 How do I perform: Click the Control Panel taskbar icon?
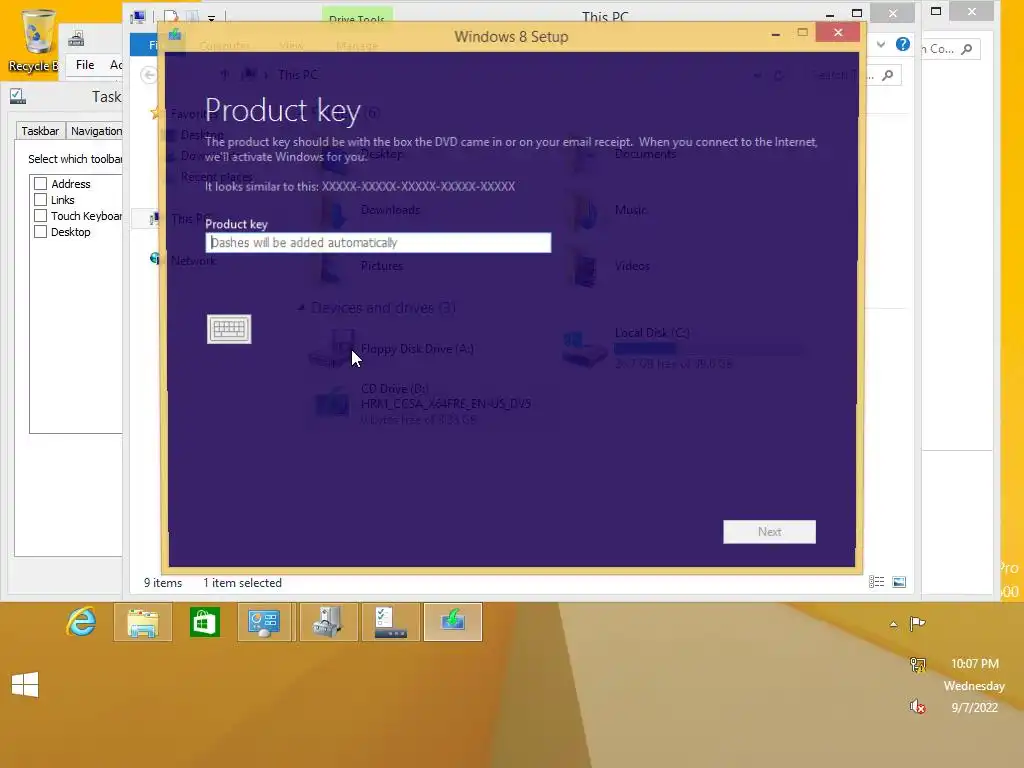point(264,622)
